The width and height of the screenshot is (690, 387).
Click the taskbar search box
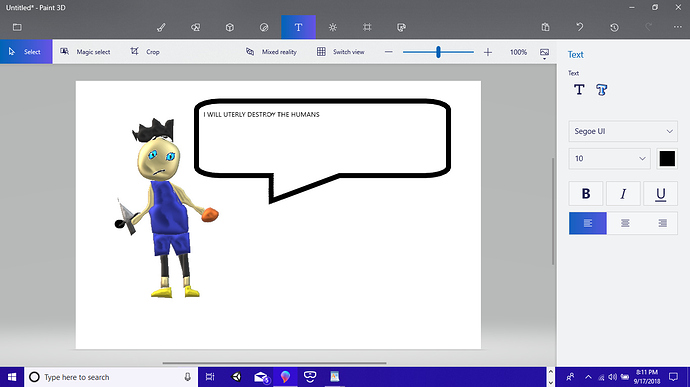(111, 377)
